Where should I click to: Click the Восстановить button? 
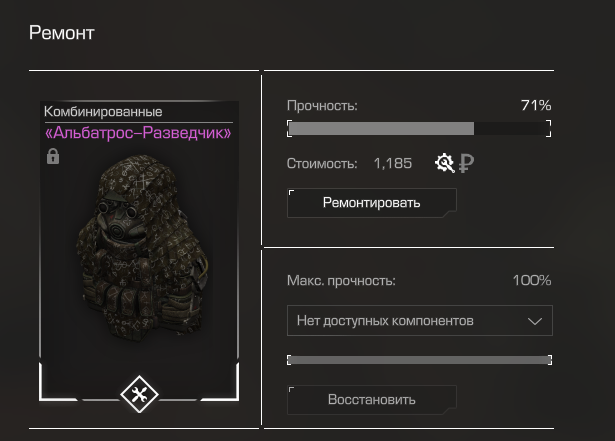coord(372,400)
